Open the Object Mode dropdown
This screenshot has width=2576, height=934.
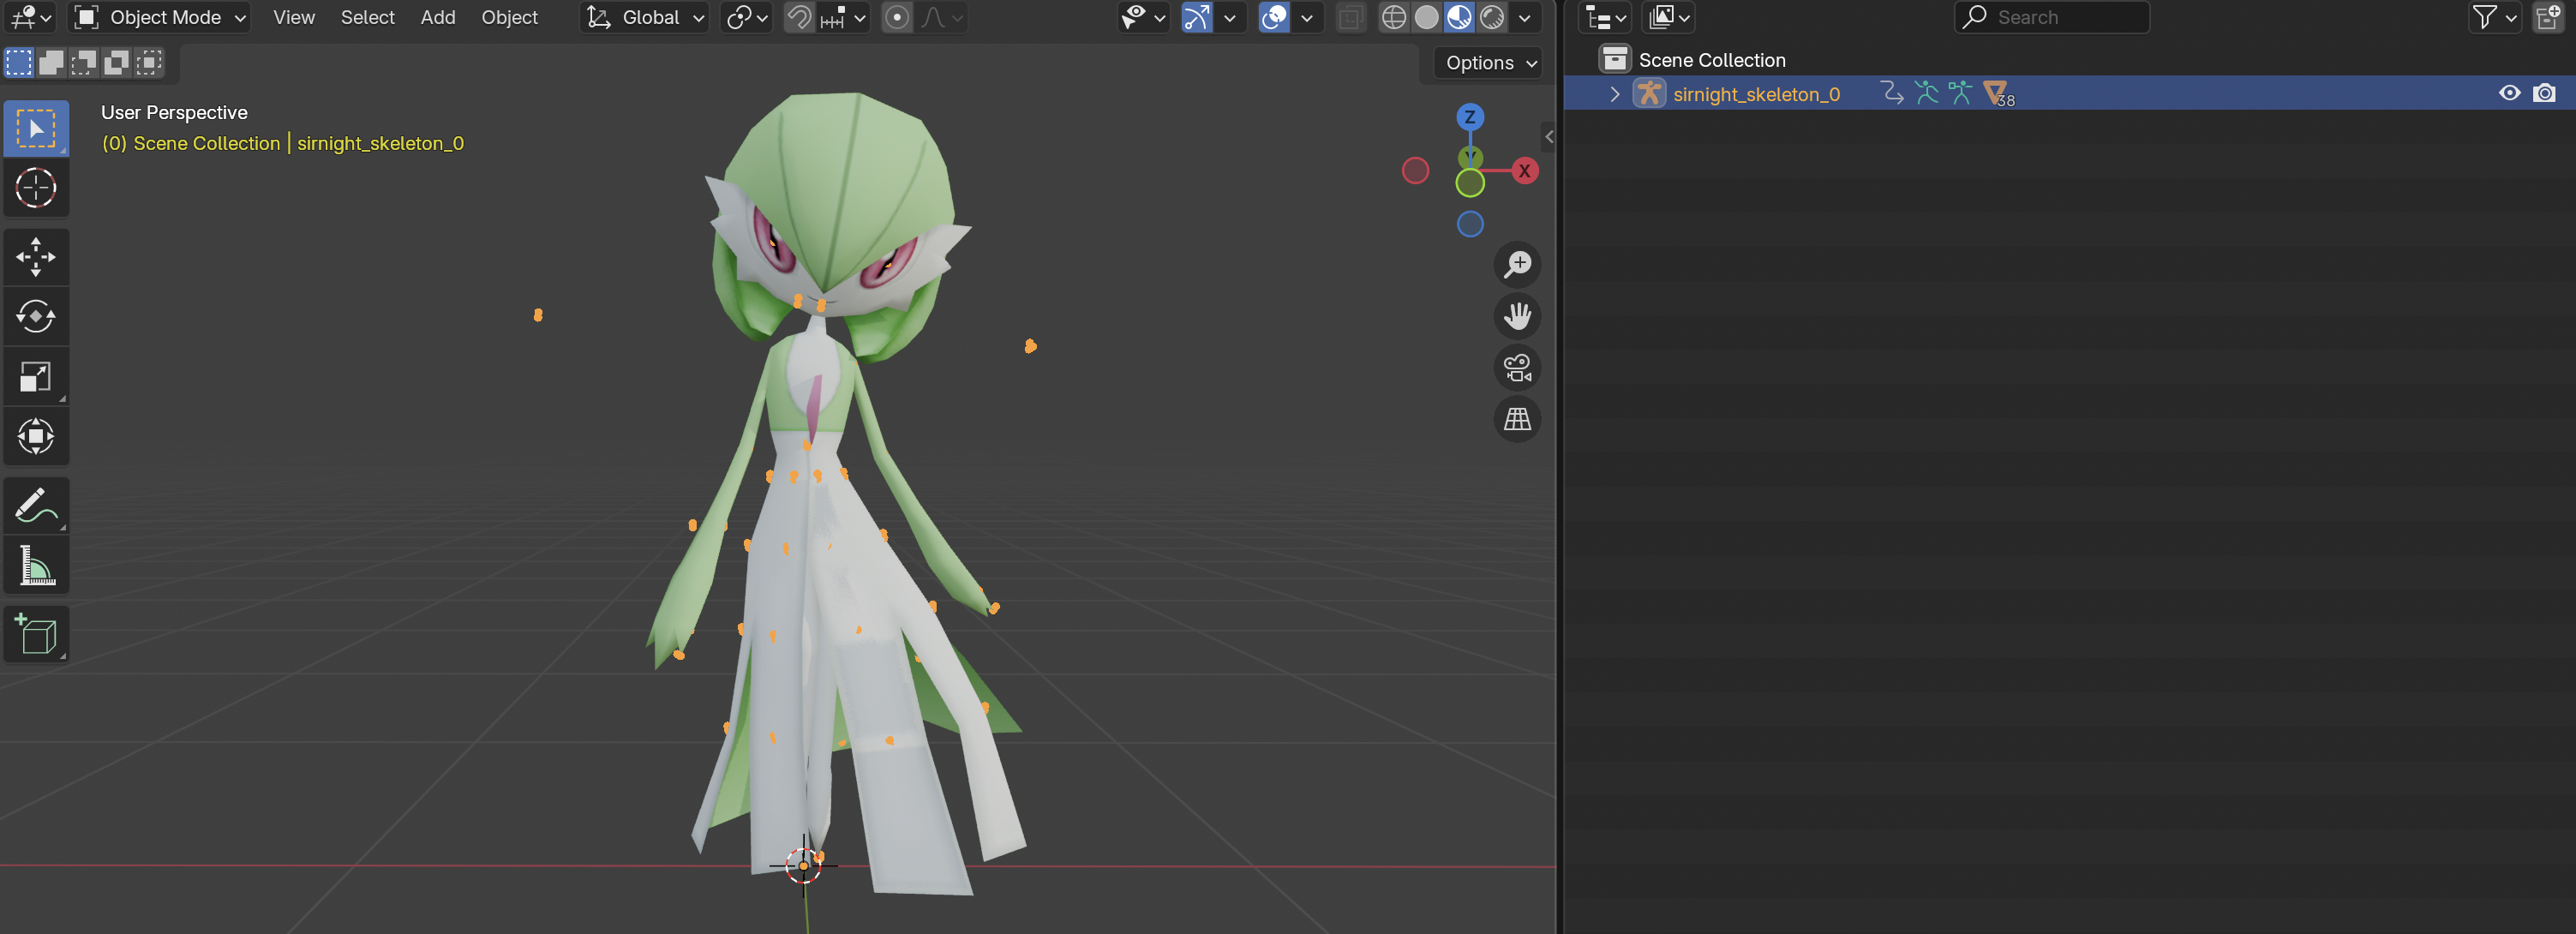(x=160, y=17)
